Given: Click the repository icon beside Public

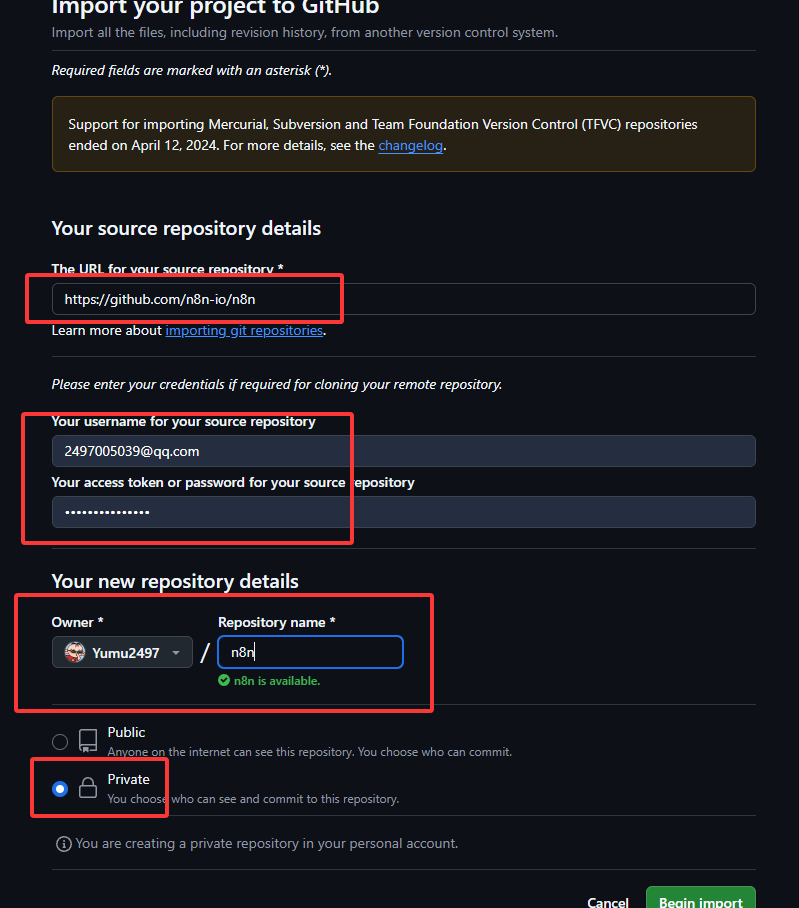Looking at the screenshot, I should coord(88,741).
